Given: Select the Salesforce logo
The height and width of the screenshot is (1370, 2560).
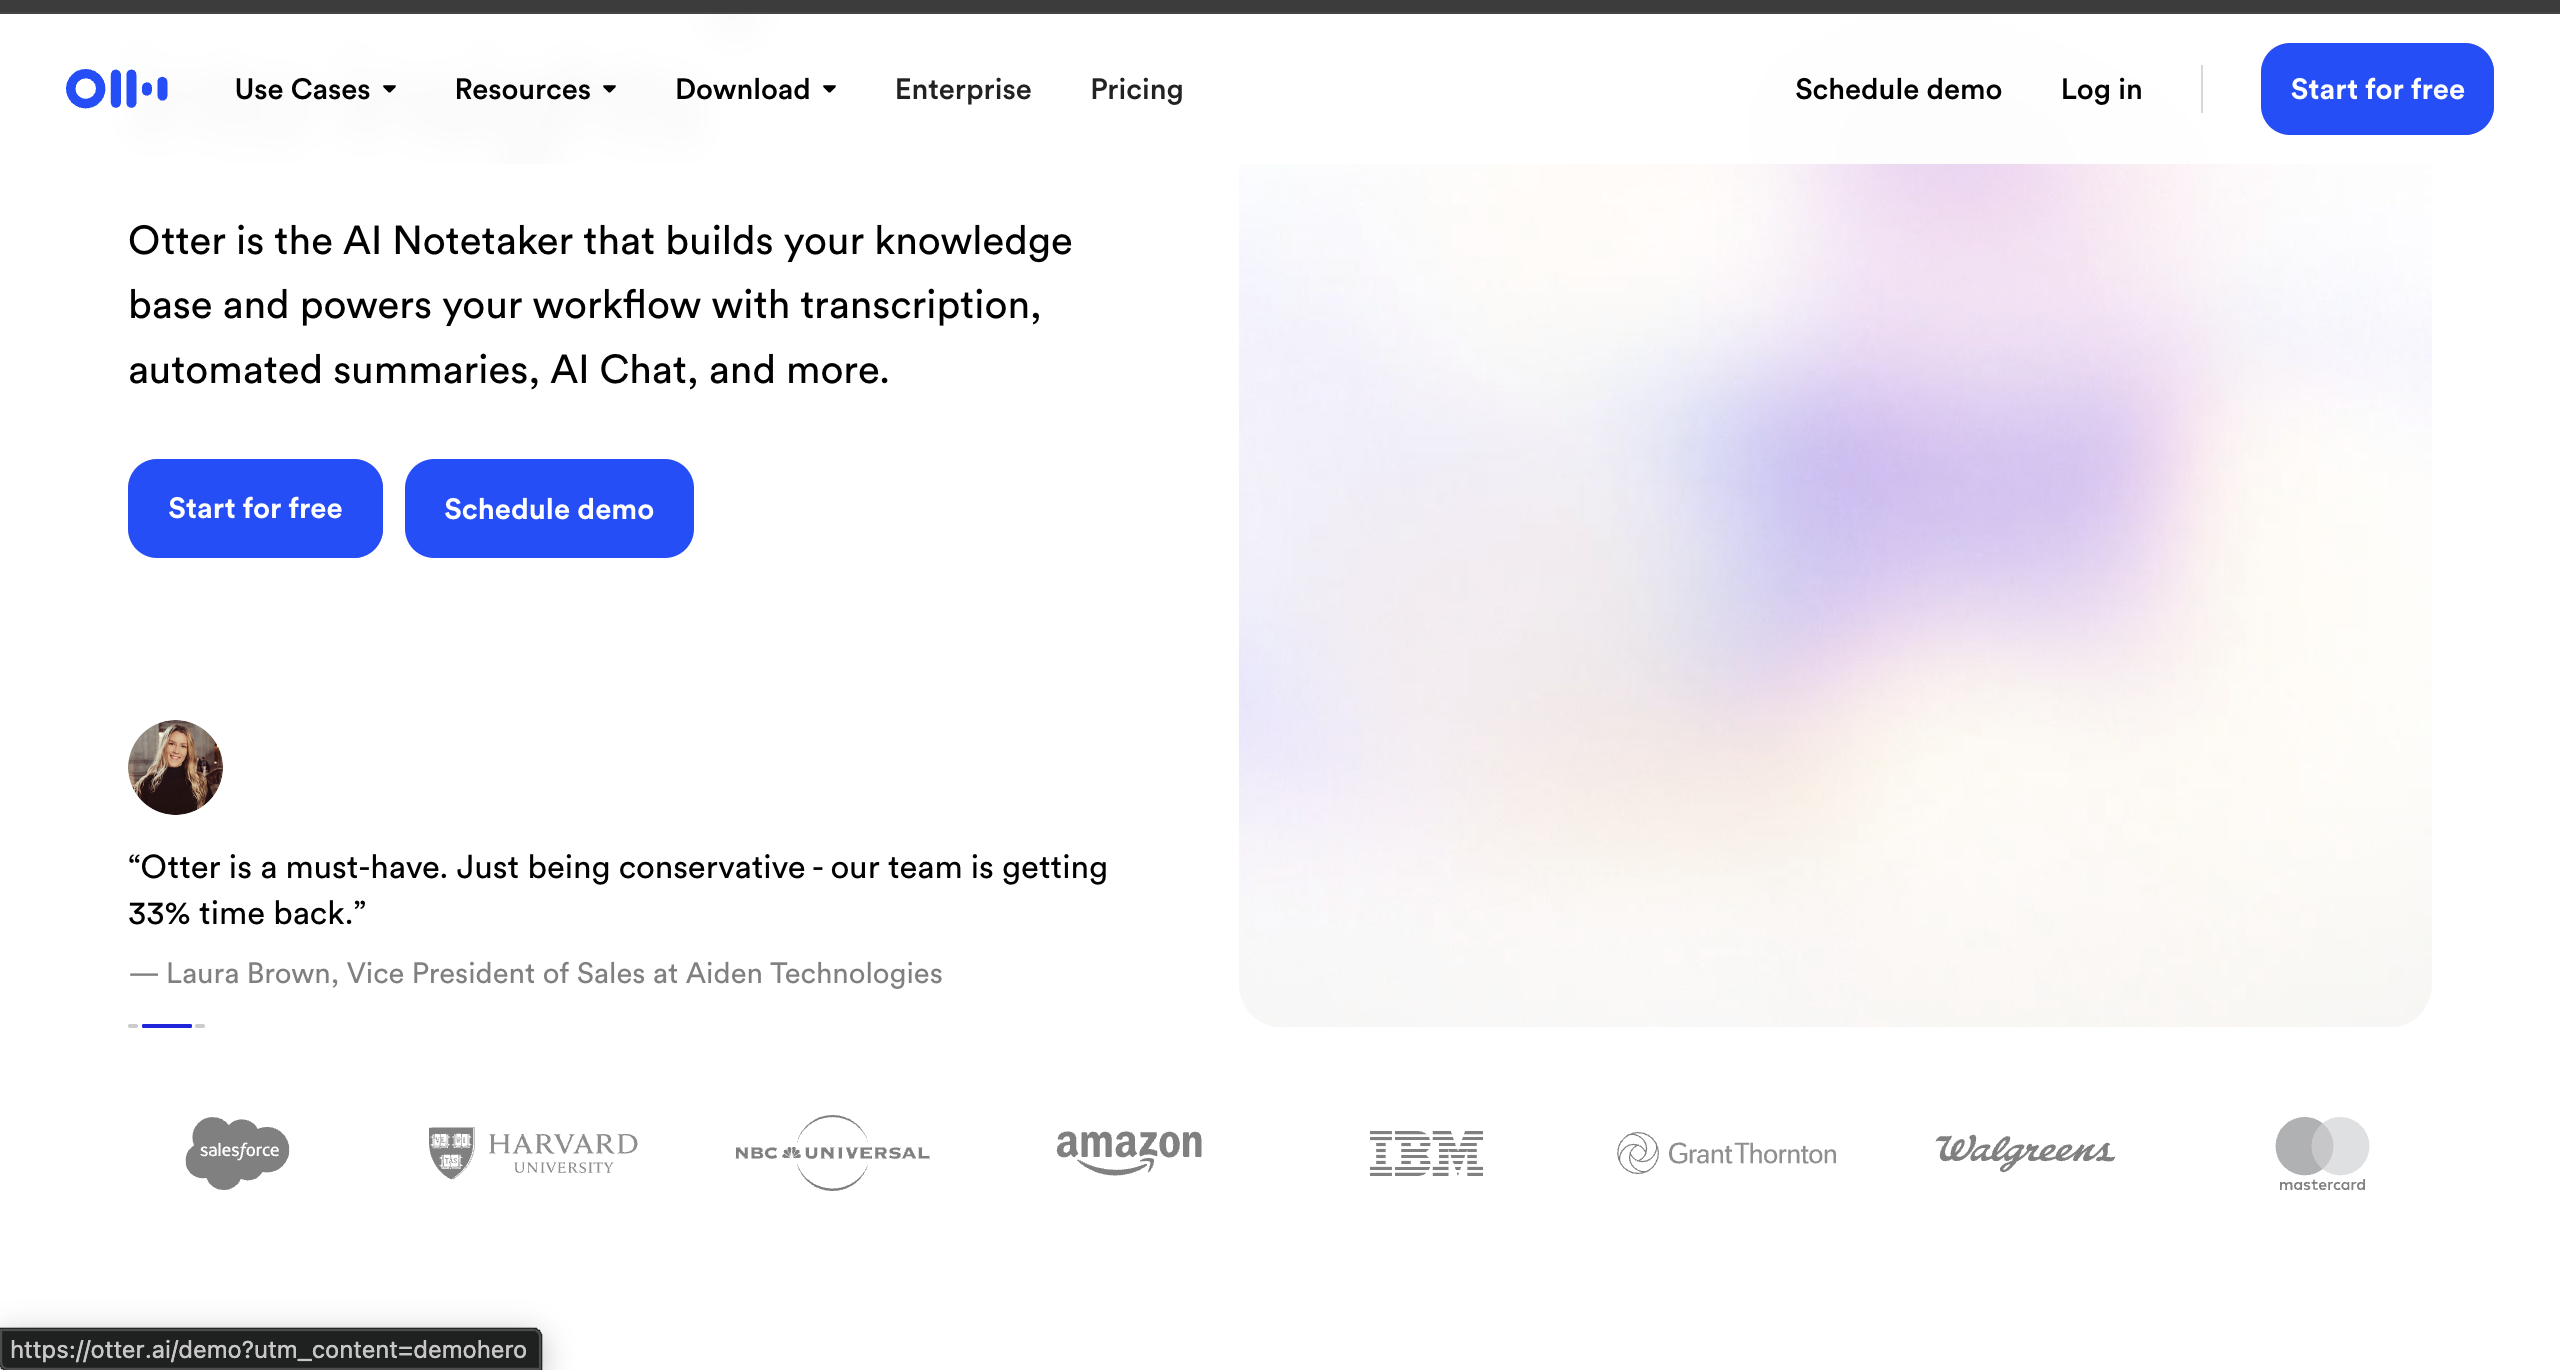Looking at the screenshot, I should pyautogui.click(x=238, y=1152).
